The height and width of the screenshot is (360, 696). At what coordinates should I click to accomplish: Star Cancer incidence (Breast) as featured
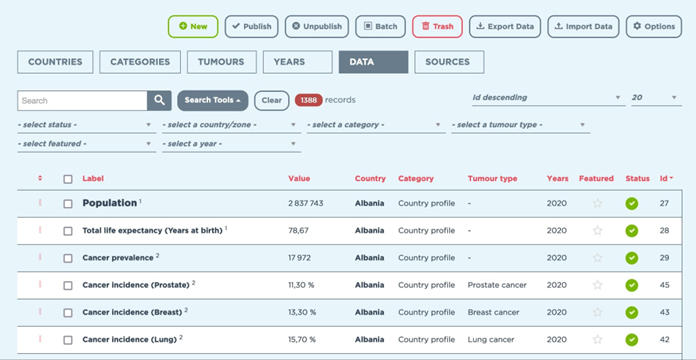point(597,312)
